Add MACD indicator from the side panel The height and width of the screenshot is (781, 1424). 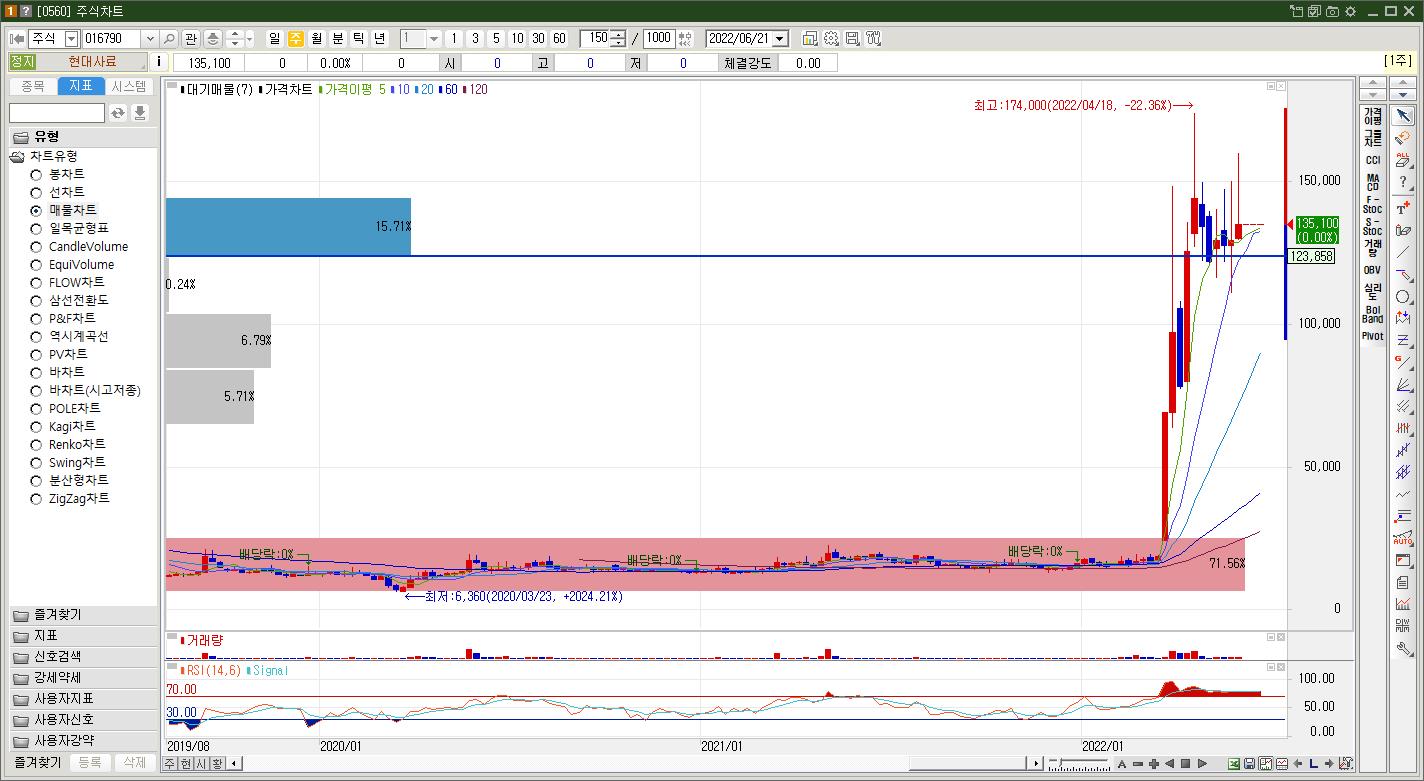point(1372,182)
